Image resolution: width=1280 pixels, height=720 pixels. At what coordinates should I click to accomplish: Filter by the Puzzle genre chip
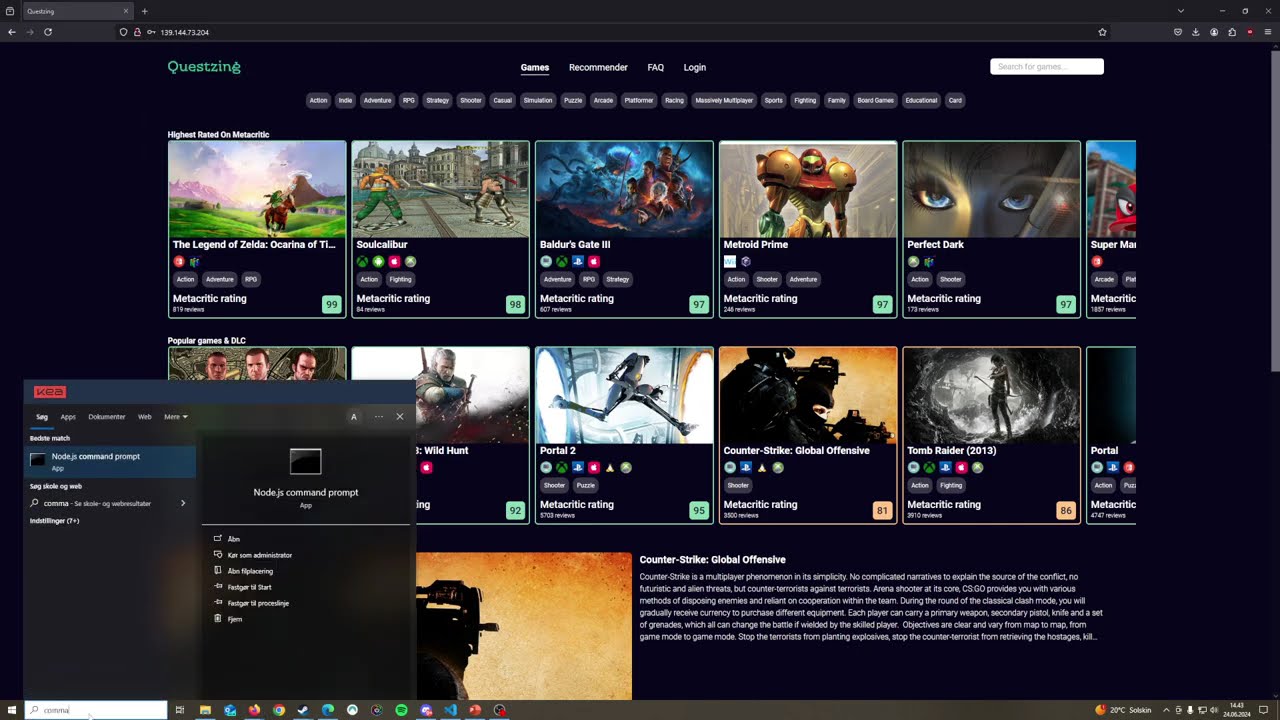click(x=573, y=100)
